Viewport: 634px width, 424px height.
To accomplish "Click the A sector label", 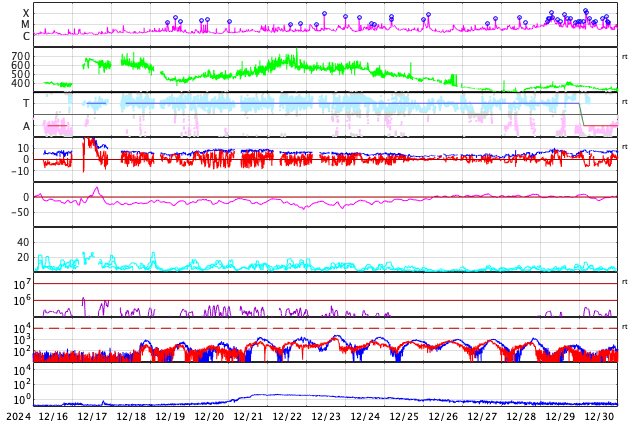I will pos(26,127).
